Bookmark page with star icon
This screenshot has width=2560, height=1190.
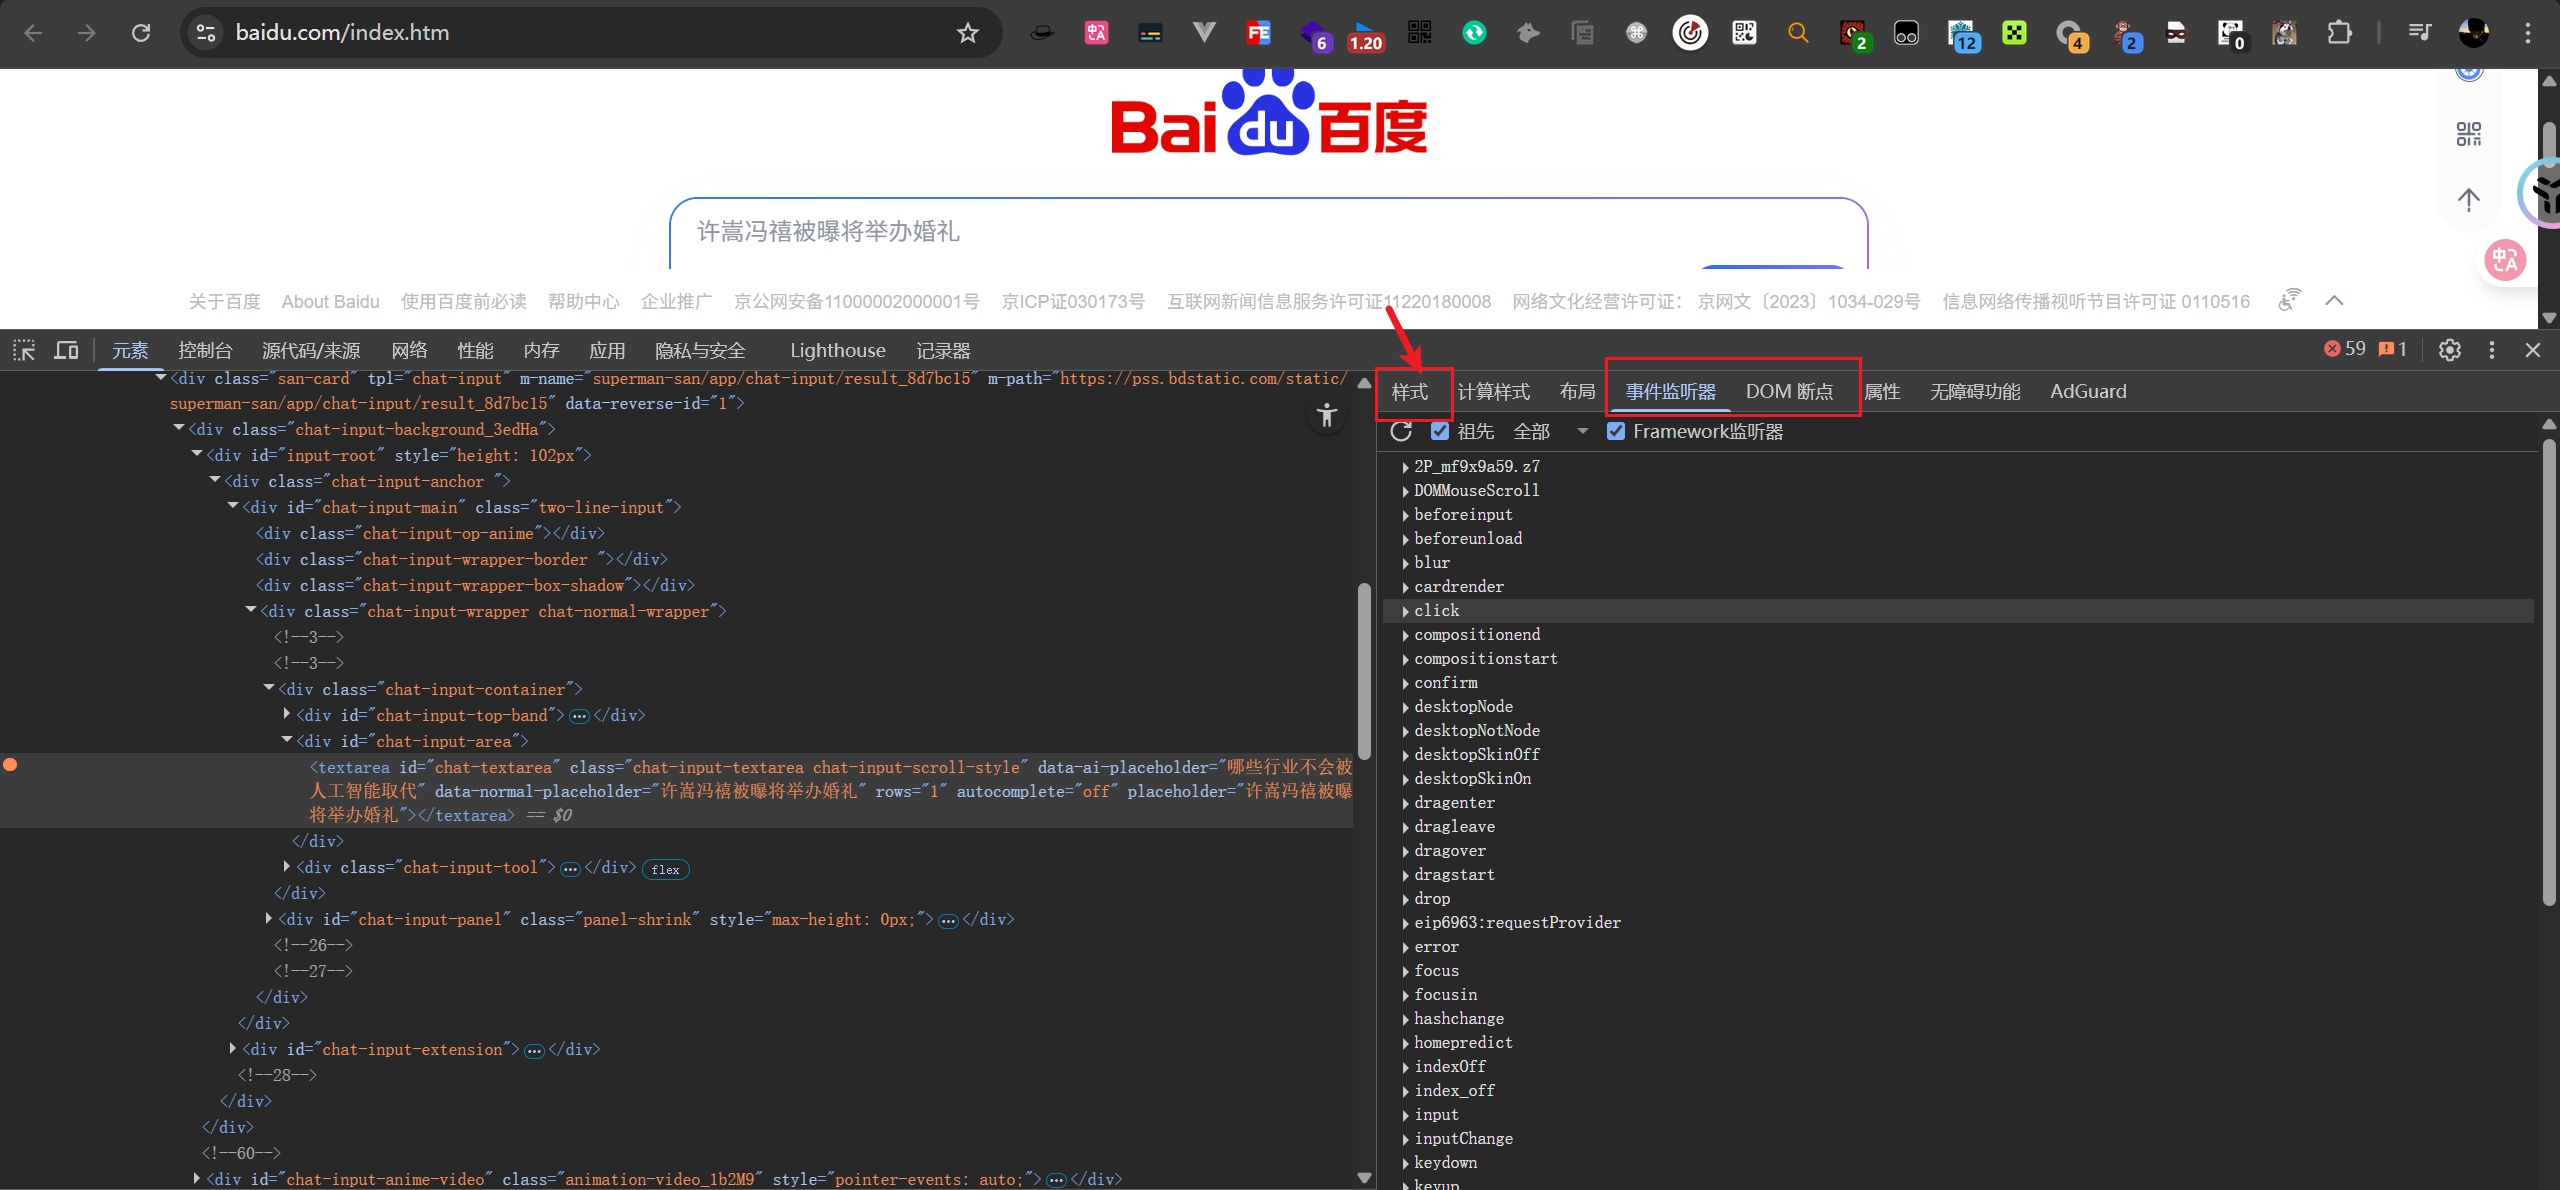coord(967,33)
